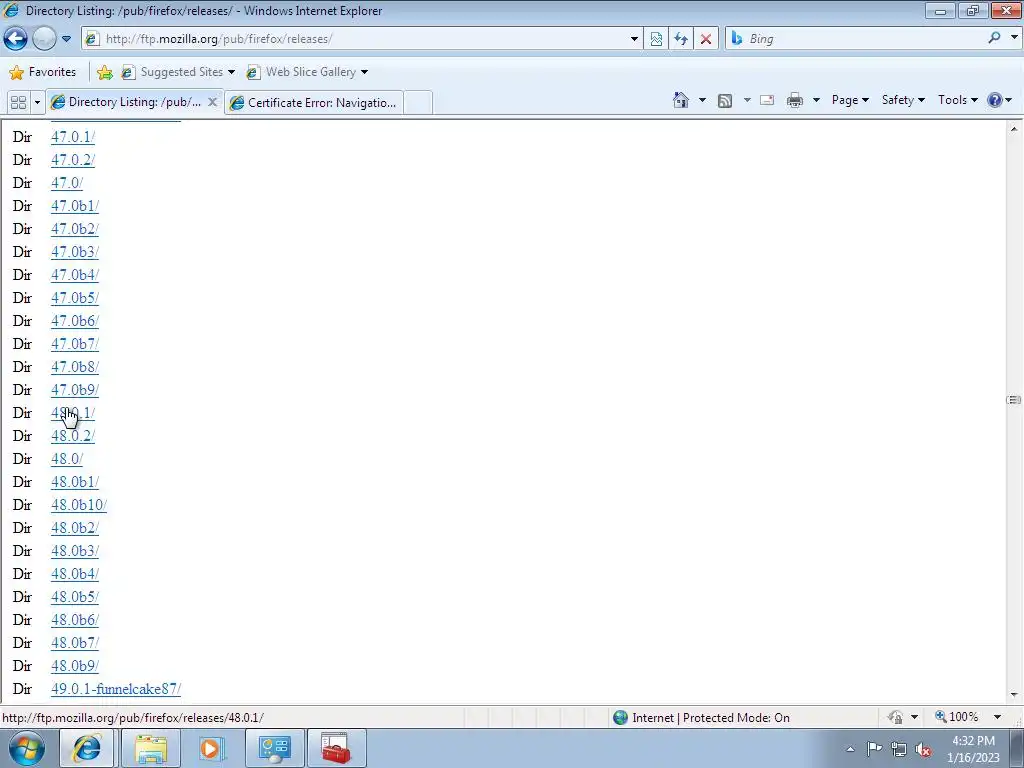The image size is (1024, 768).
Task: Open the Safety menu
Action: coord(903,100)
